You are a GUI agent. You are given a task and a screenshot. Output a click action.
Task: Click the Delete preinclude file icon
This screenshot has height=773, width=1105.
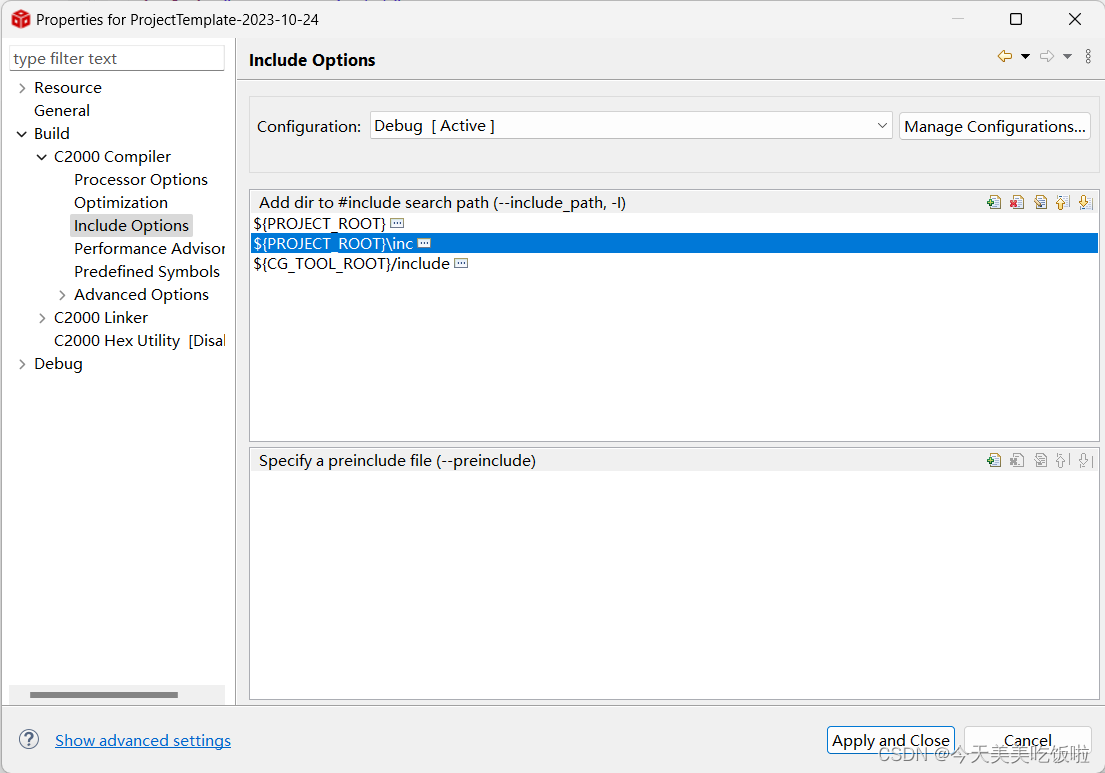pos(1017,461)
